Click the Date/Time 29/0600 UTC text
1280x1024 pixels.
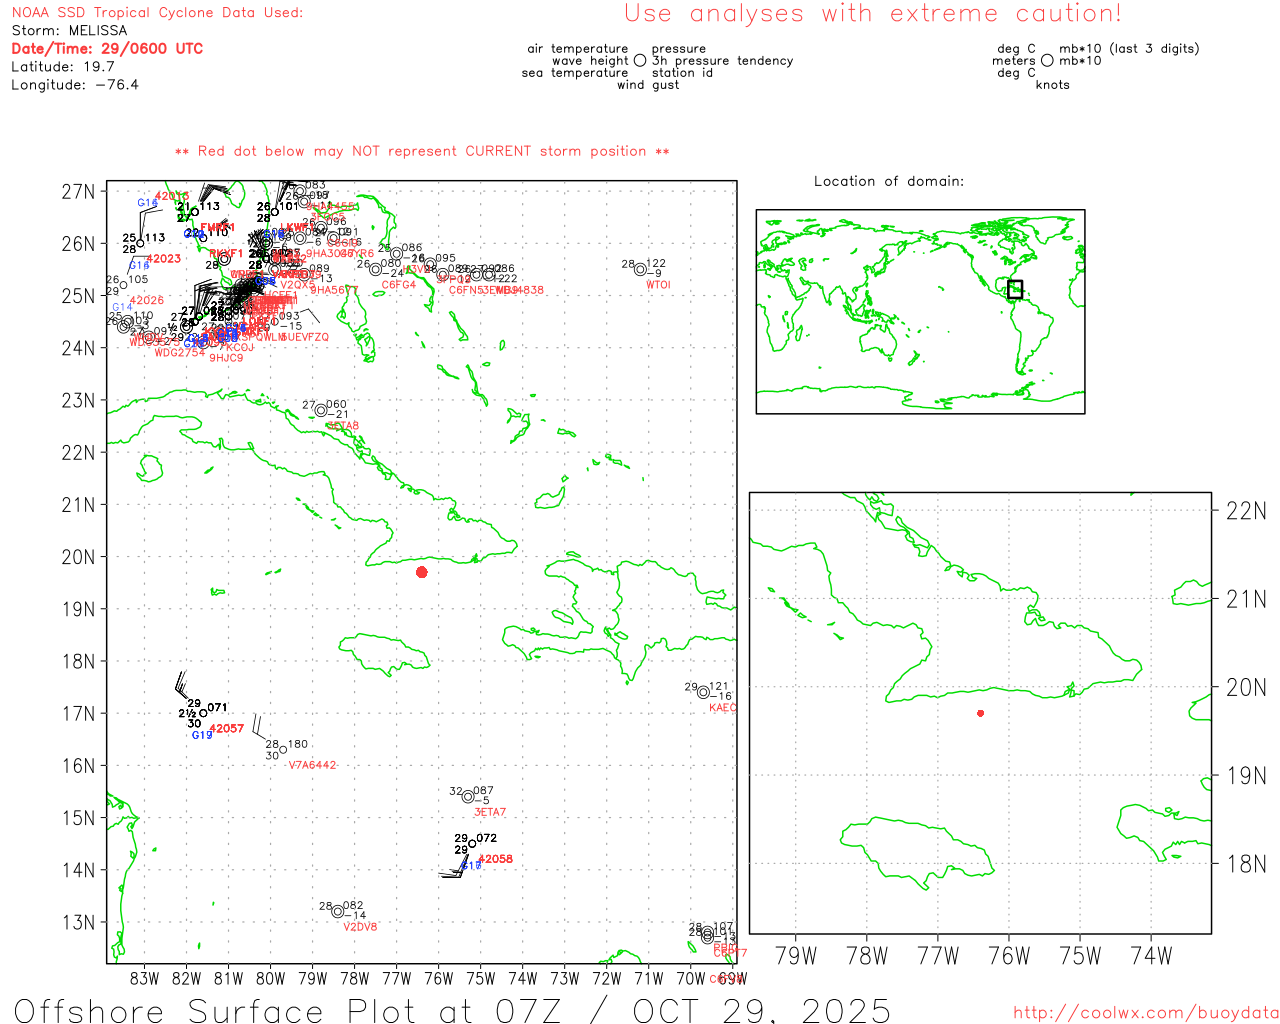(107, 49)
